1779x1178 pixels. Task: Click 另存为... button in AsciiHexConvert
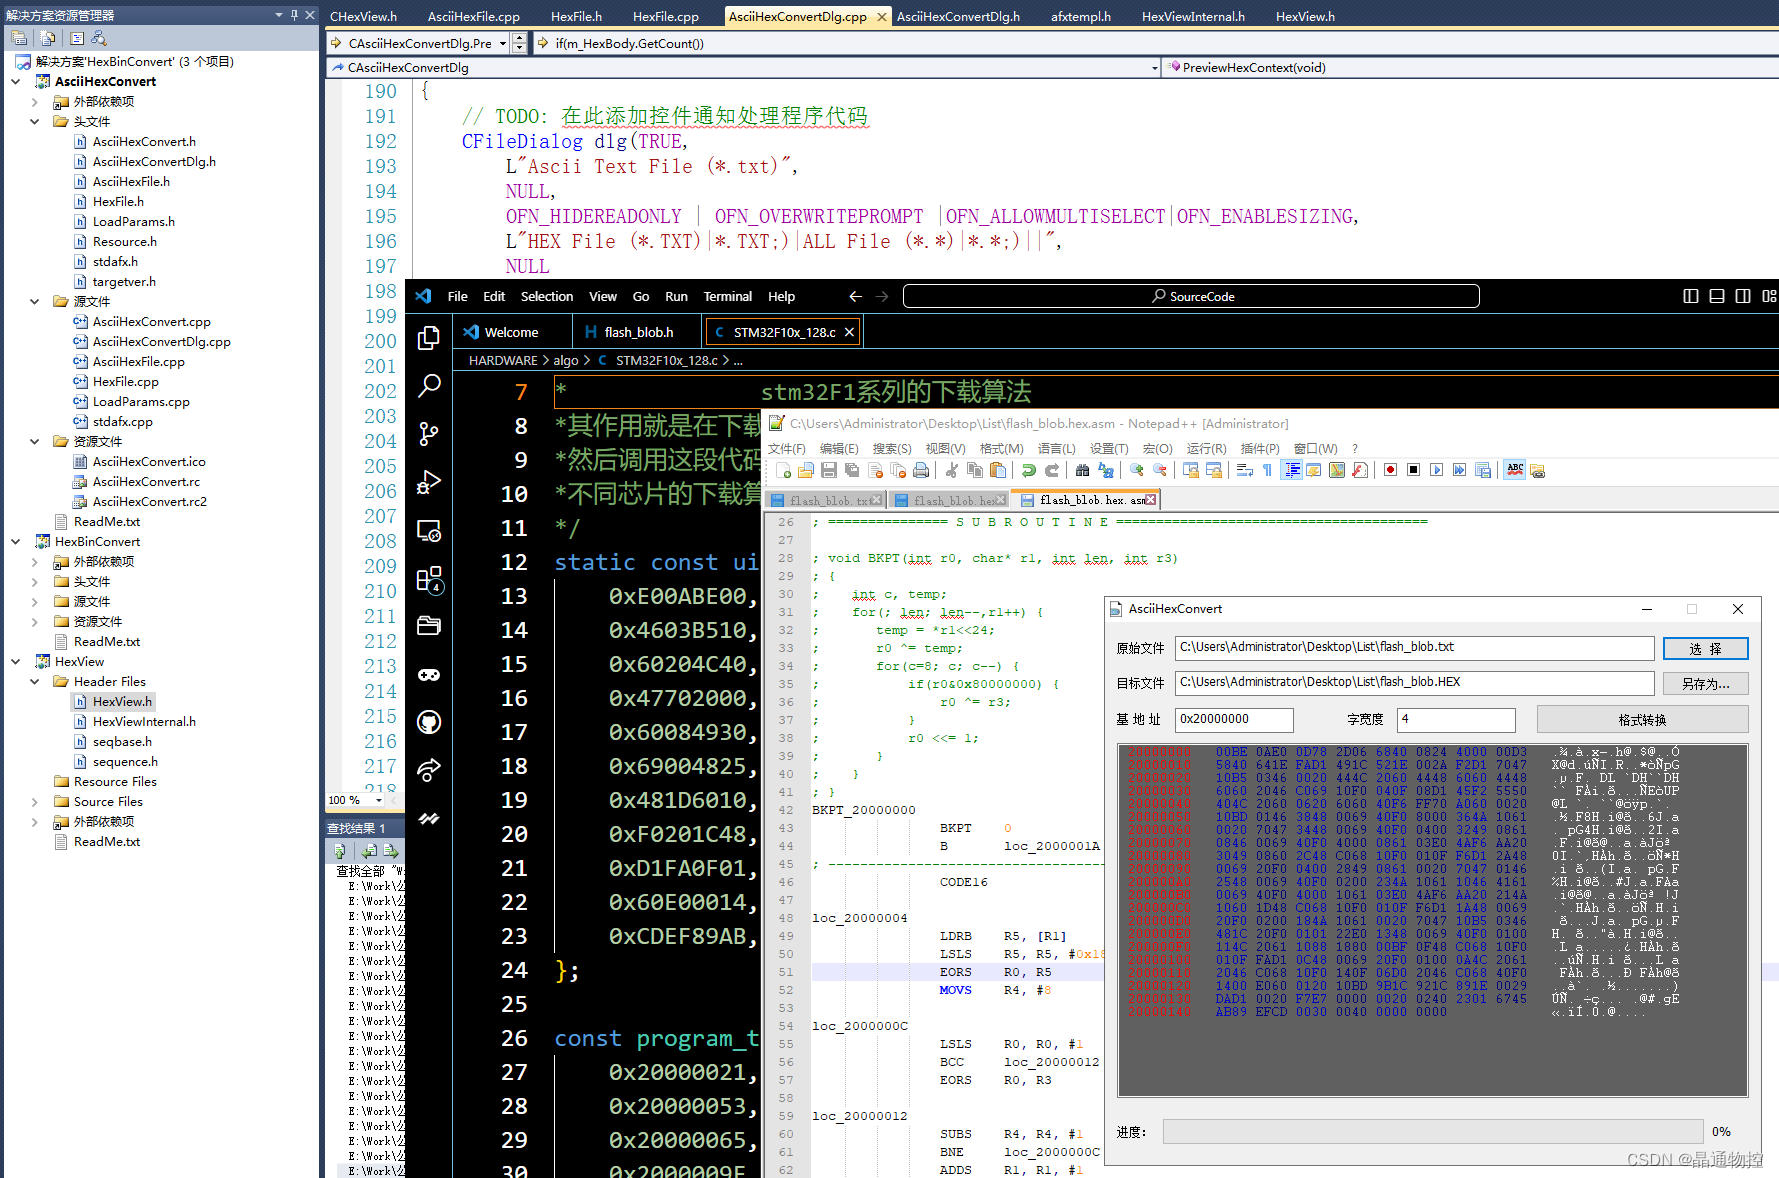coord(1706,684)
